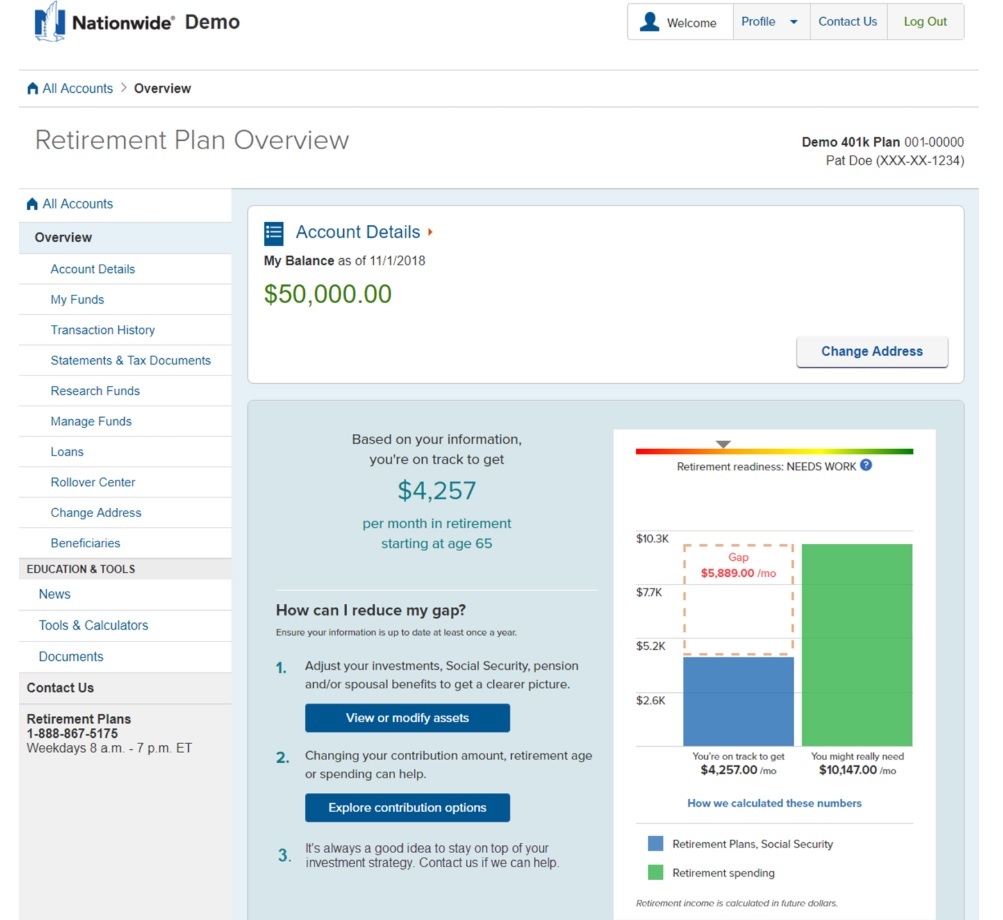Click the Retirement Plan Overview heading
The height and width of the screenshot is (920, 1003).
pyautogui.click(x=192, y=140)
